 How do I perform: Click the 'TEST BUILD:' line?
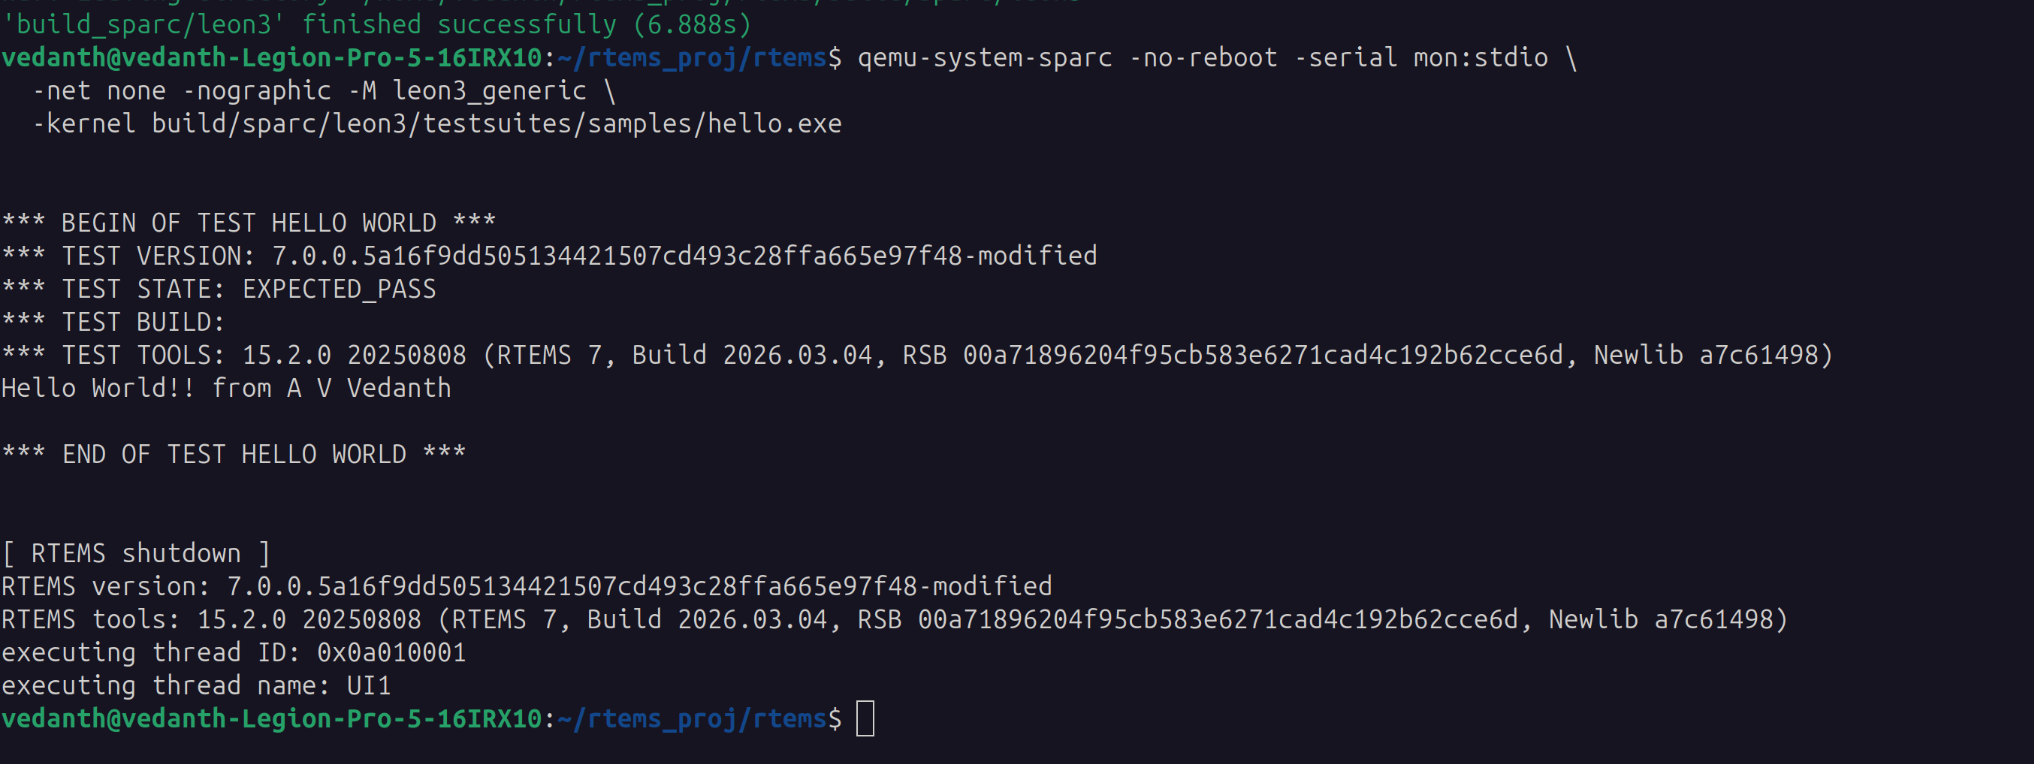143,322
